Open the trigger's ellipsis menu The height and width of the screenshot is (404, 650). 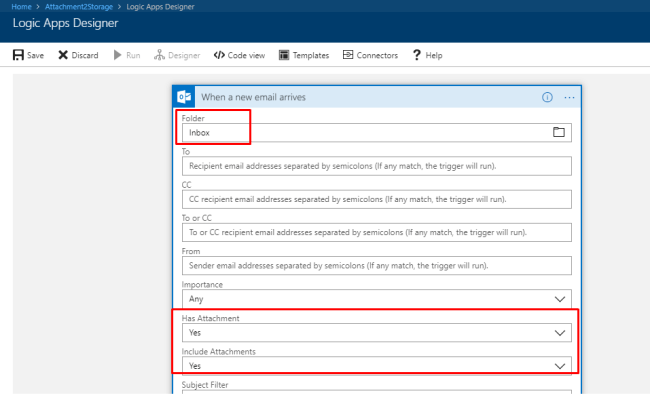(570, 97)
